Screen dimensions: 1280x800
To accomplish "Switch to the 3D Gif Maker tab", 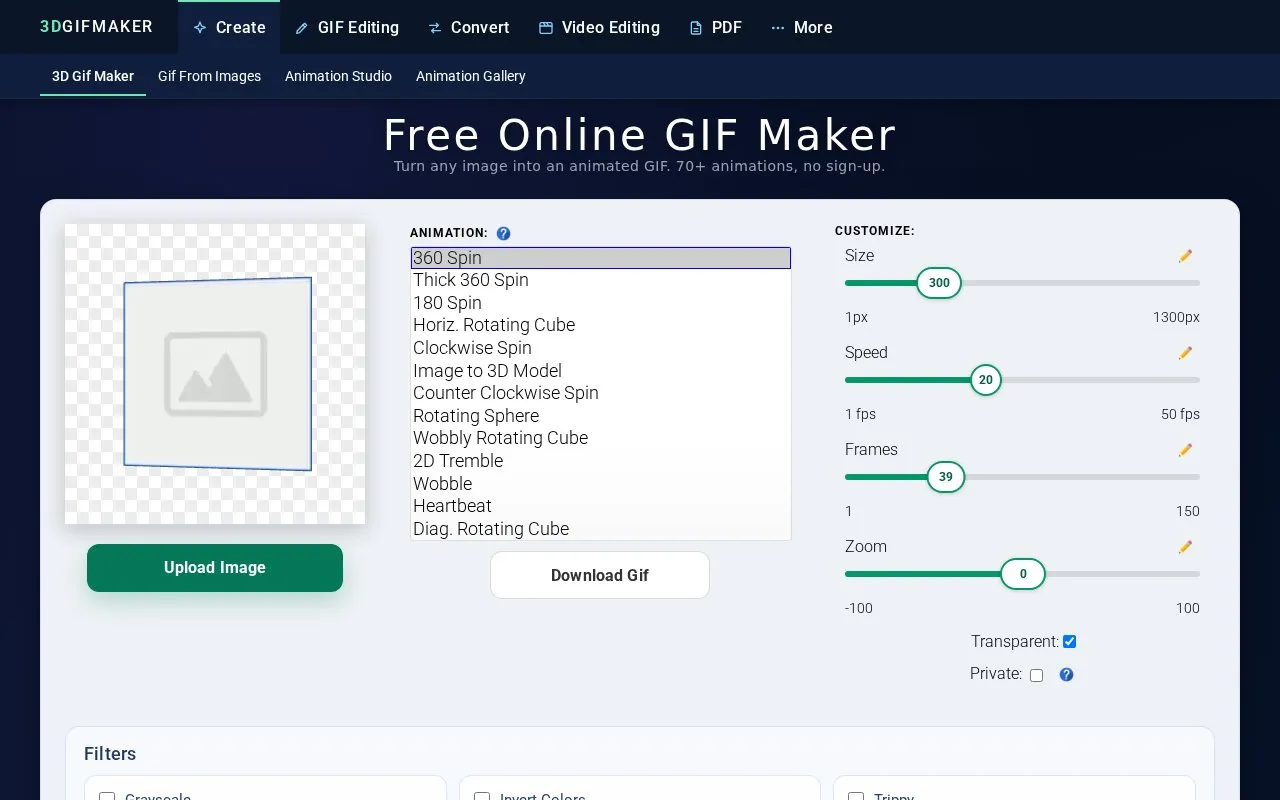I will (x=93, y=76).
